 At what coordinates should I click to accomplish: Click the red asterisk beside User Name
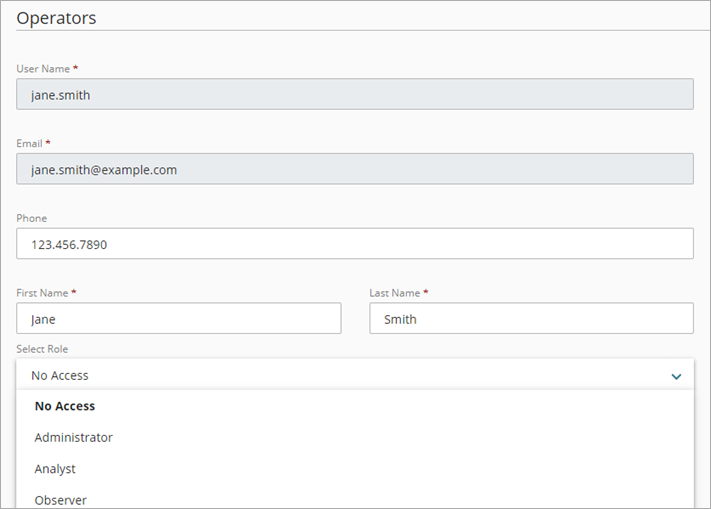tap(75, 68)
